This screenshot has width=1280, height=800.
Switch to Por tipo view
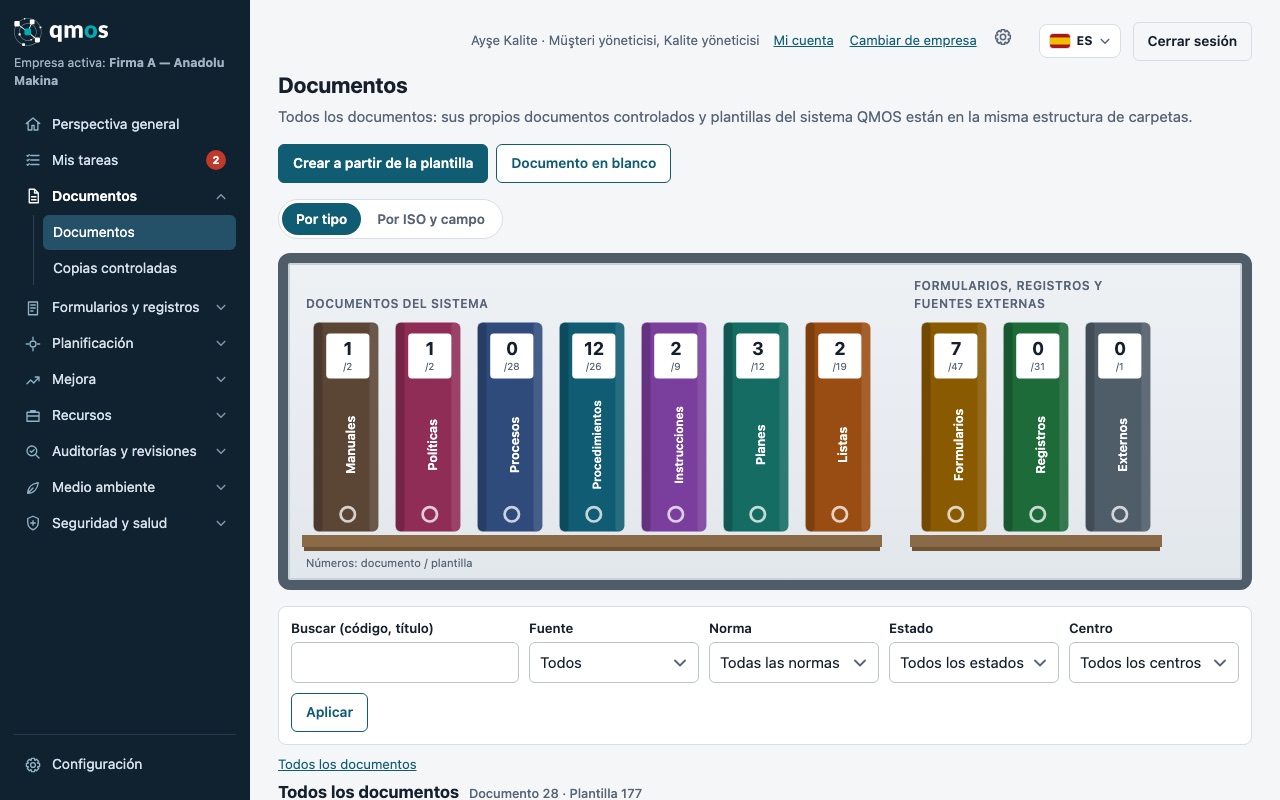pyautogui.click(x=321, y=219)
